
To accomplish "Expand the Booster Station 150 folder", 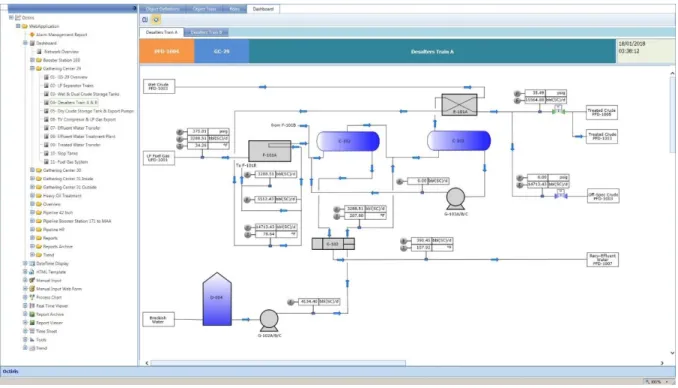I will click(32, 60).
